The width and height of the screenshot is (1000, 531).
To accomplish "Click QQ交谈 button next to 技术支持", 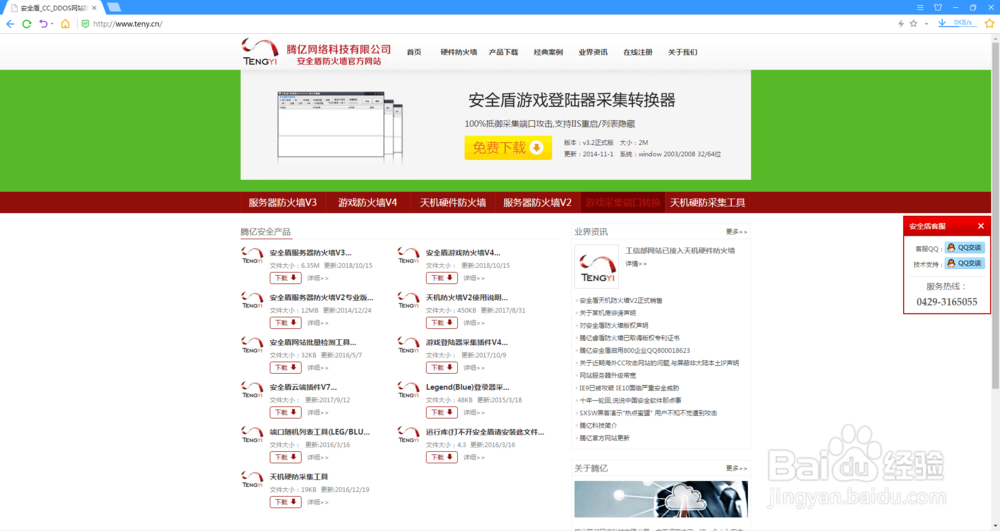I will (x=964, y=263).
